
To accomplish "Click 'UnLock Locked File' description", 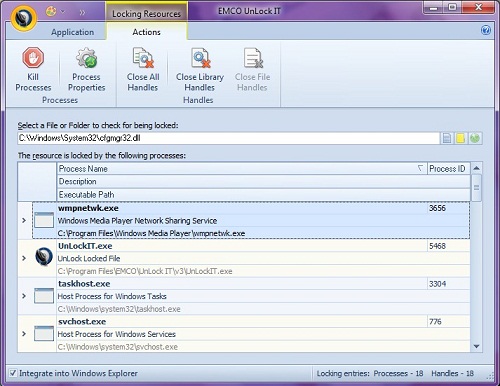I will [x=89, y=258].
